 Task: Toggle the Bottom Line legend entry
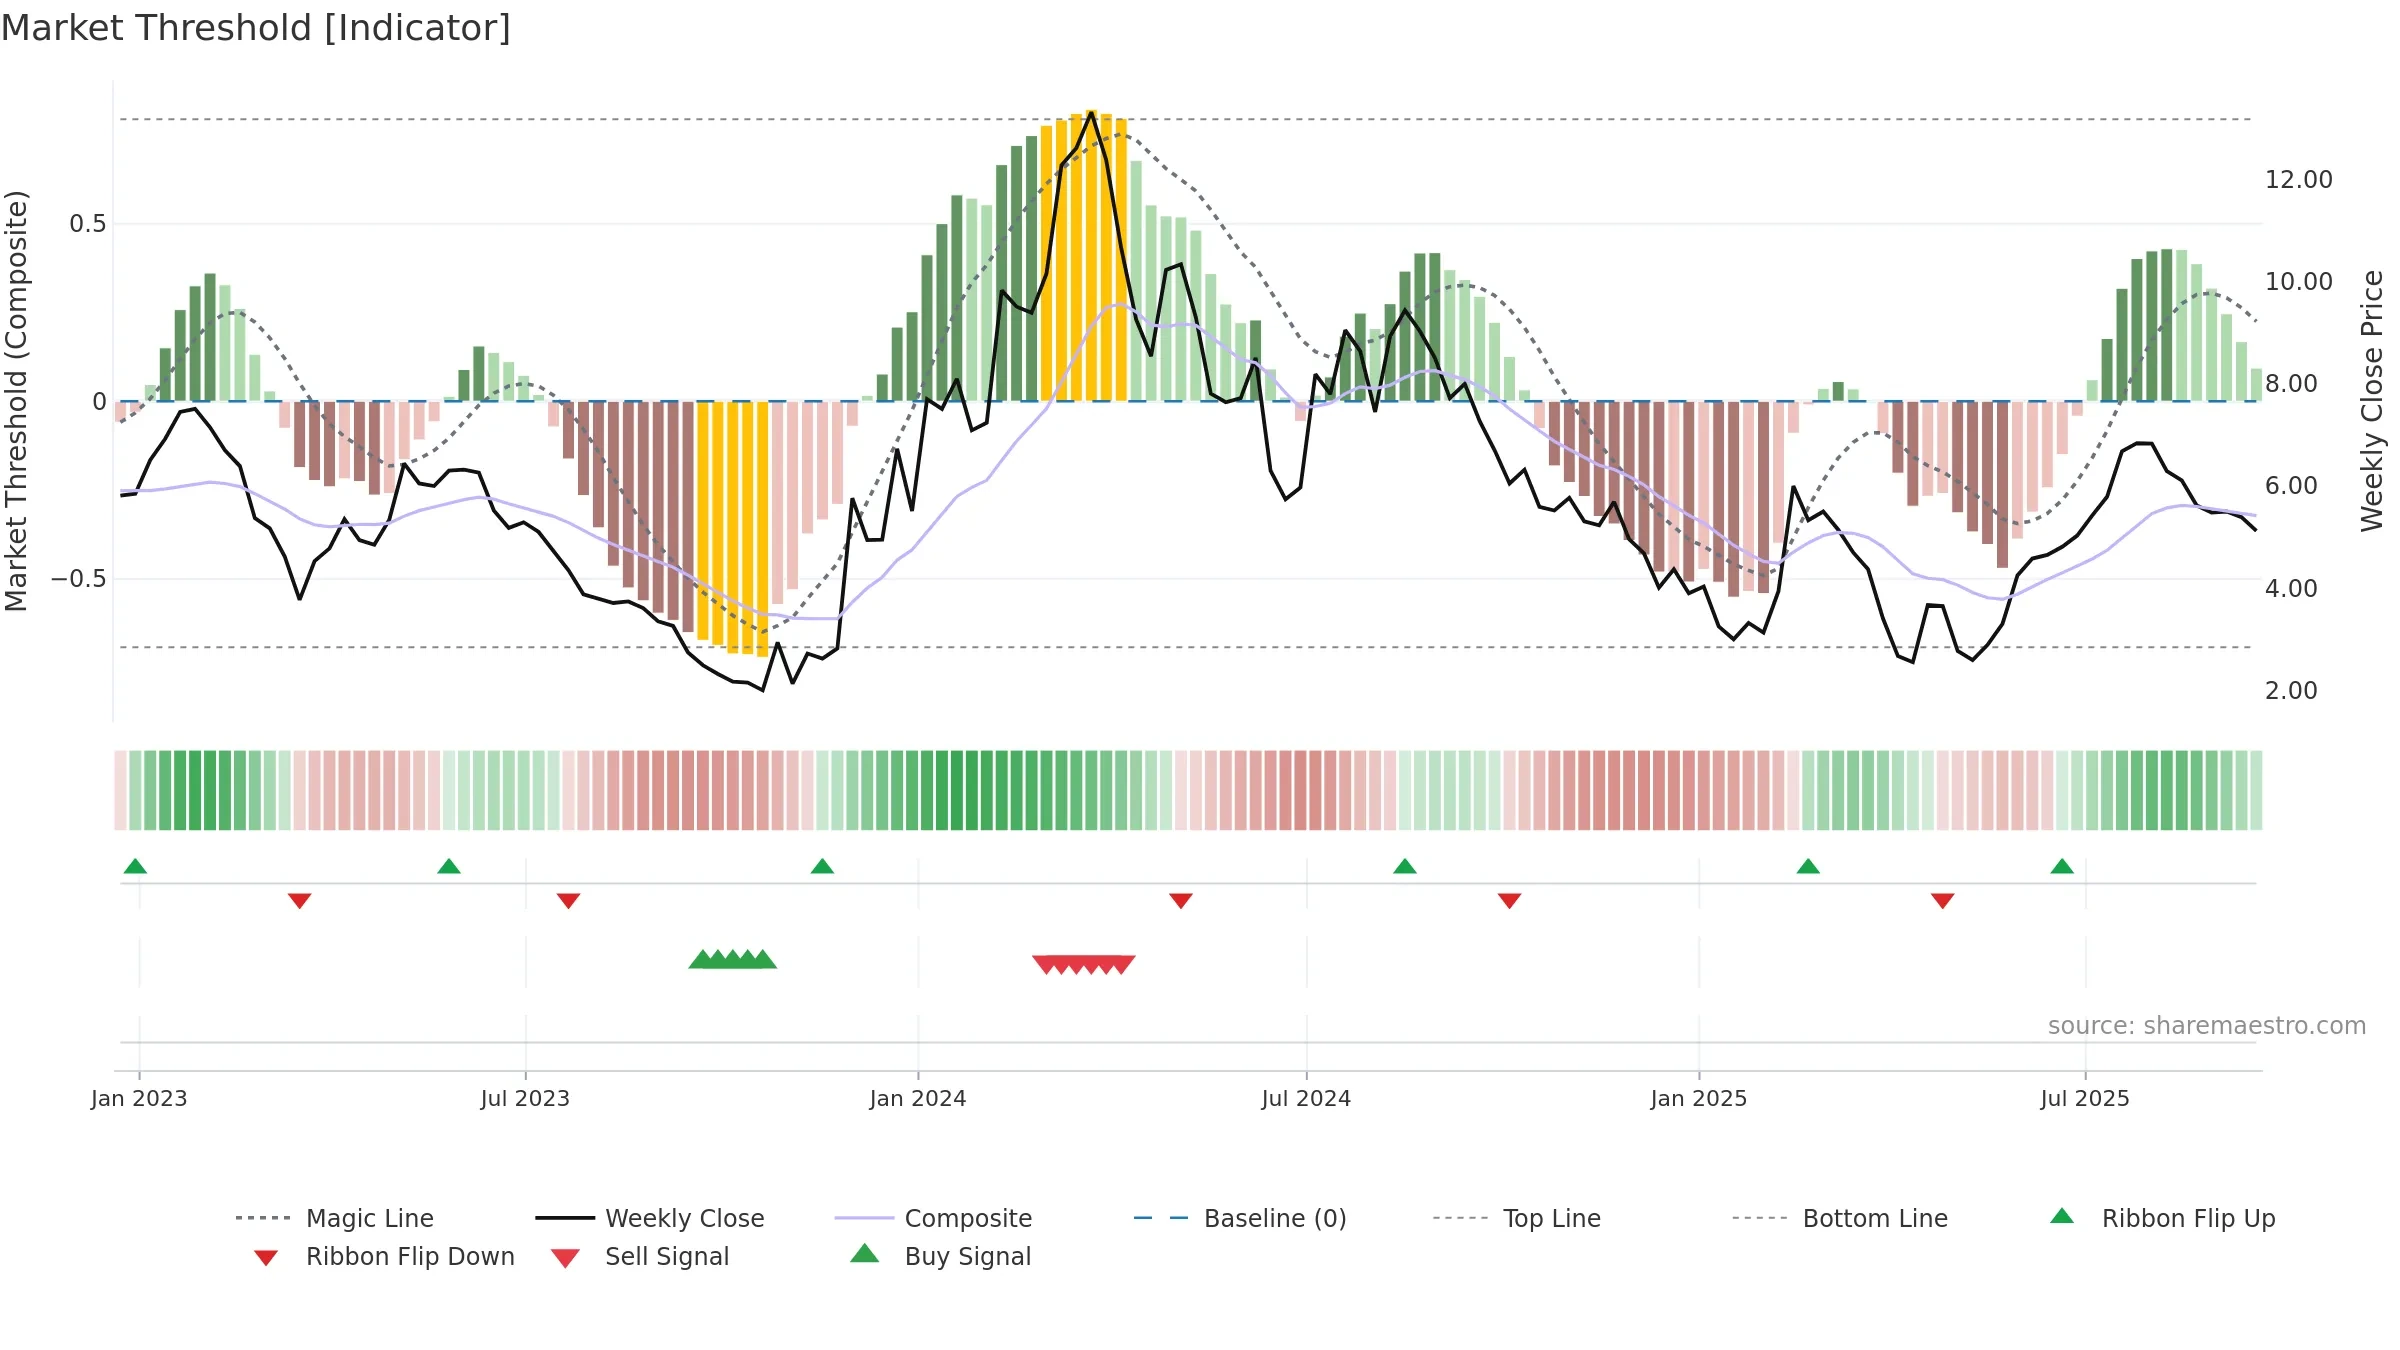tap(1840, 1218)
